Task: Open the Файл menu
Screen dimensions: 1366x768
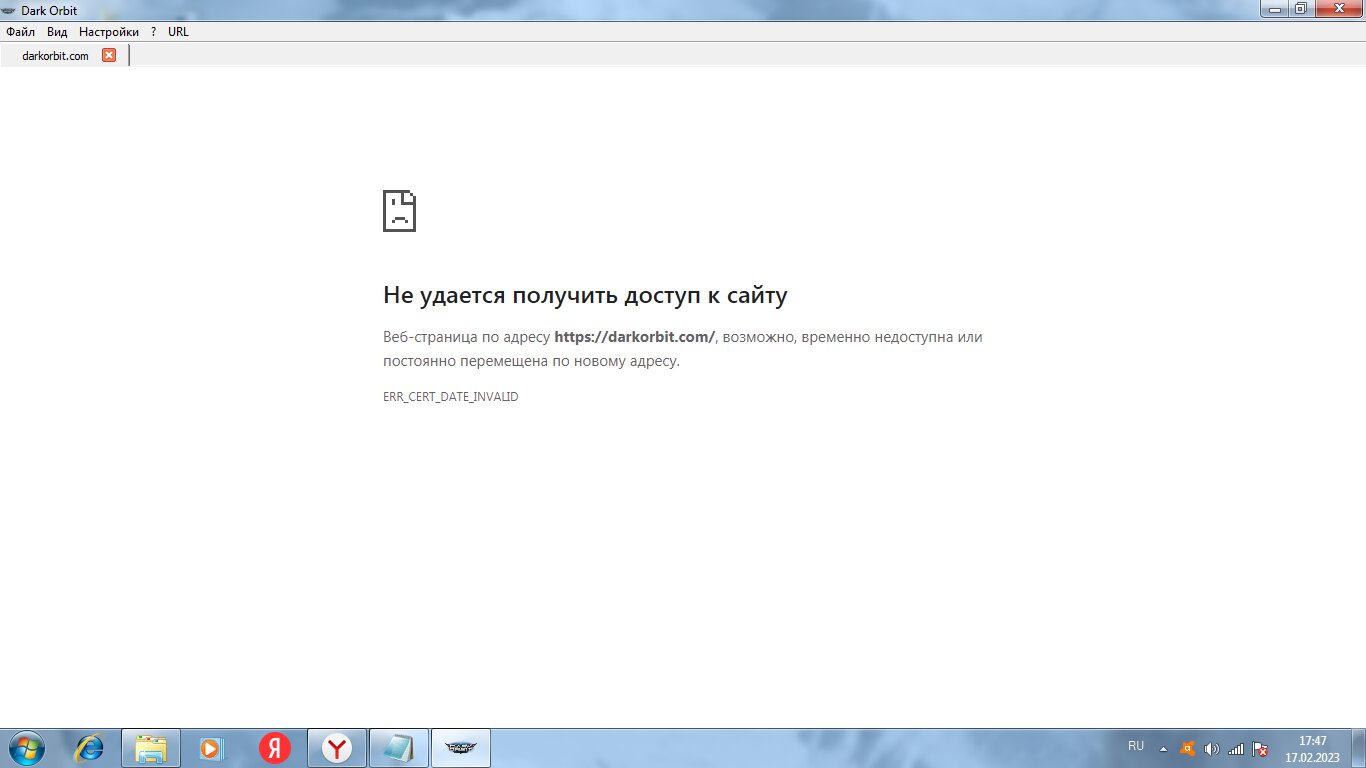Action: 20,32
